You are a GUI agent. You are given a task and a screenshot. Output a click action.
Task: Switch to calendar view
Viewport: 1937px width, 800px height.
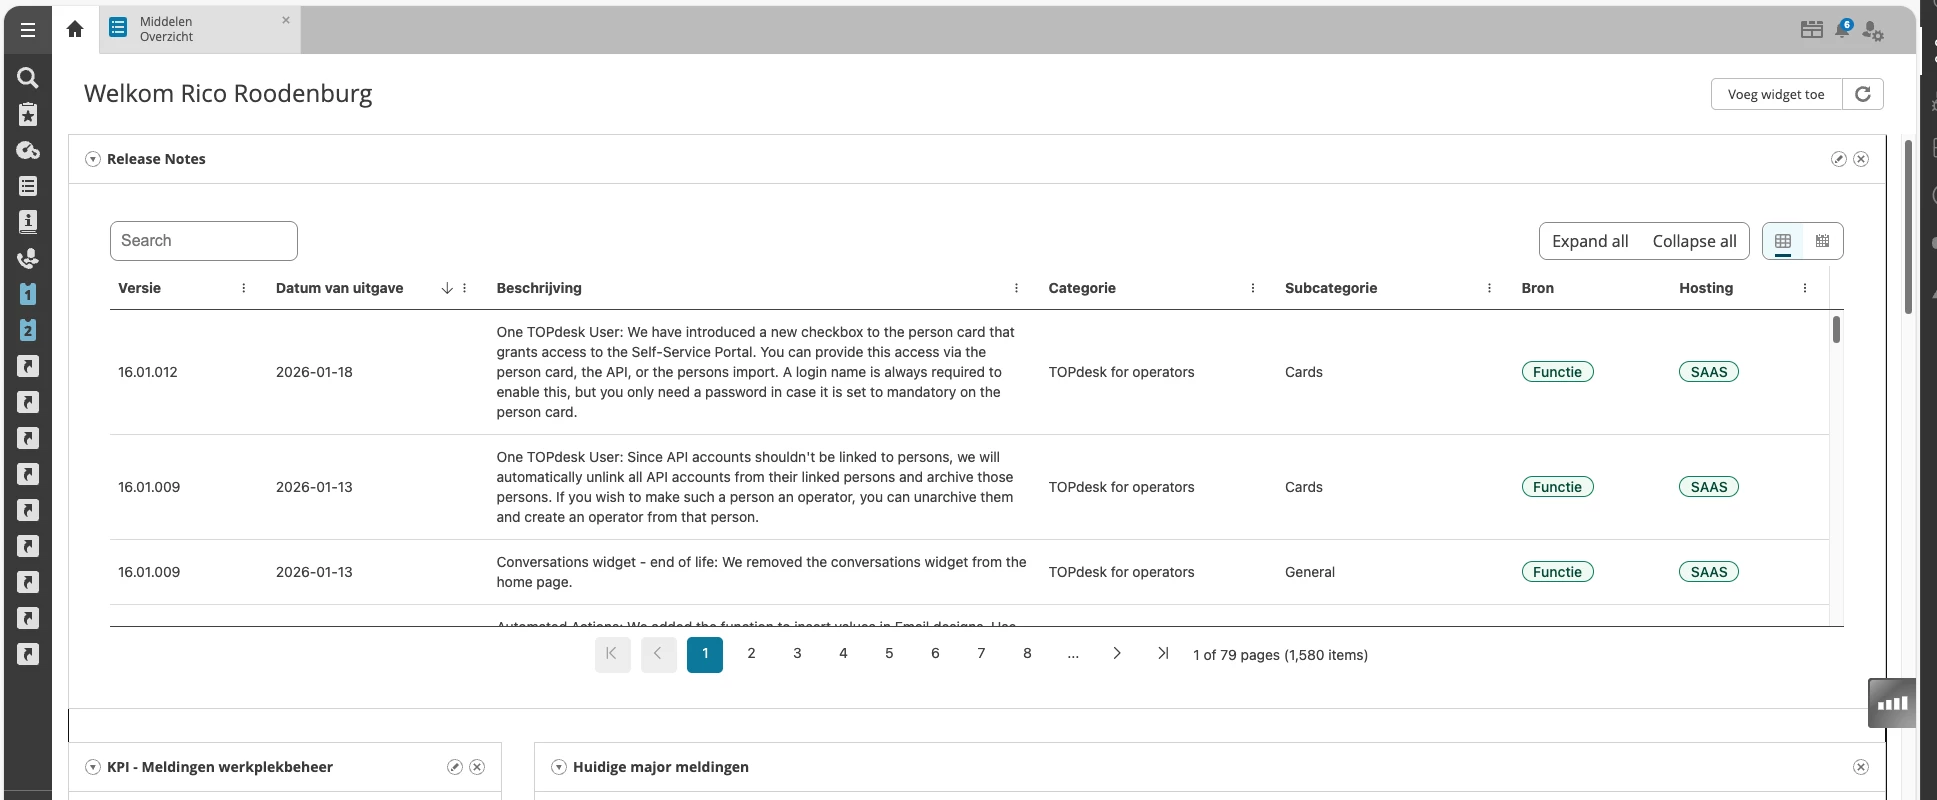click(x=1823, y=241)
